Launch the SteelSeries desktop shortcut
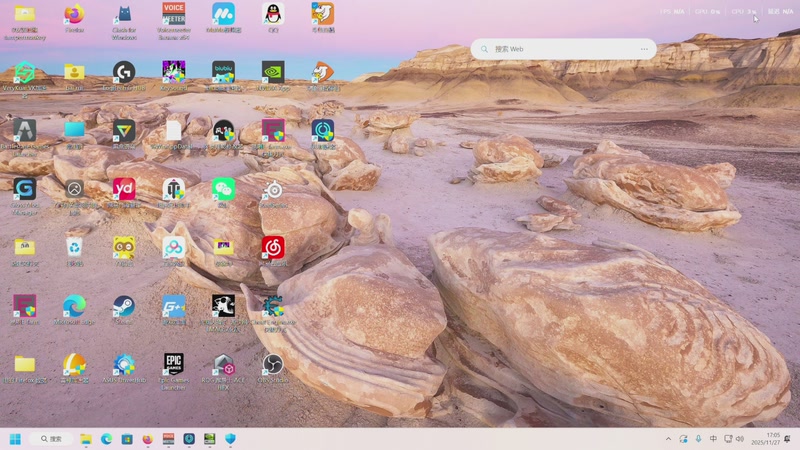The height and width of the screenshot is (450, 800). (x=273, y=193)
